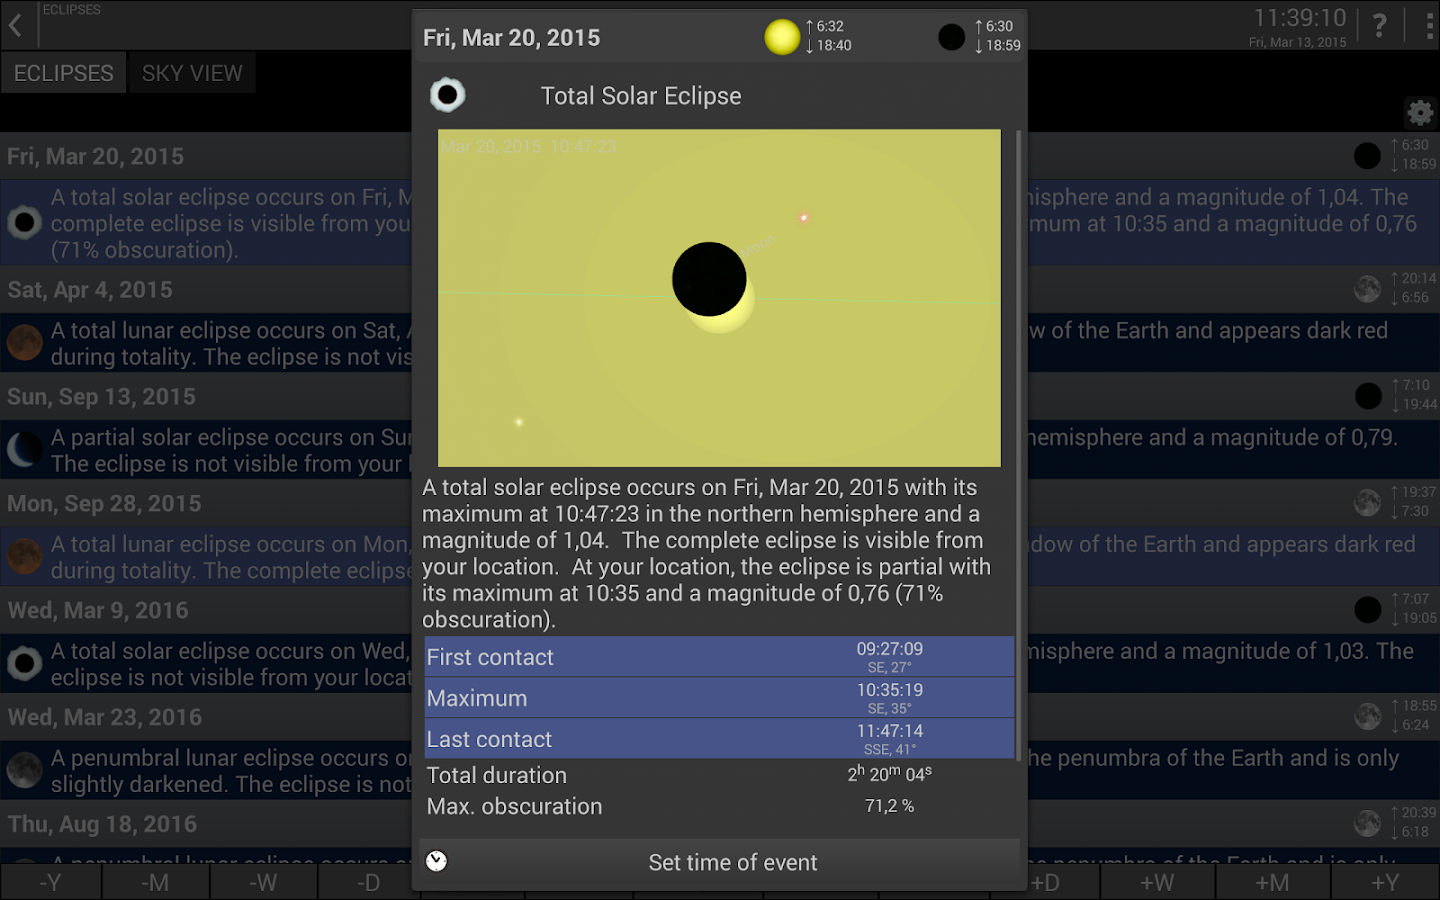This screenshot has width=1440, height=900.
Task: Open help via the question mark icon
Action: pos(1381,25)
